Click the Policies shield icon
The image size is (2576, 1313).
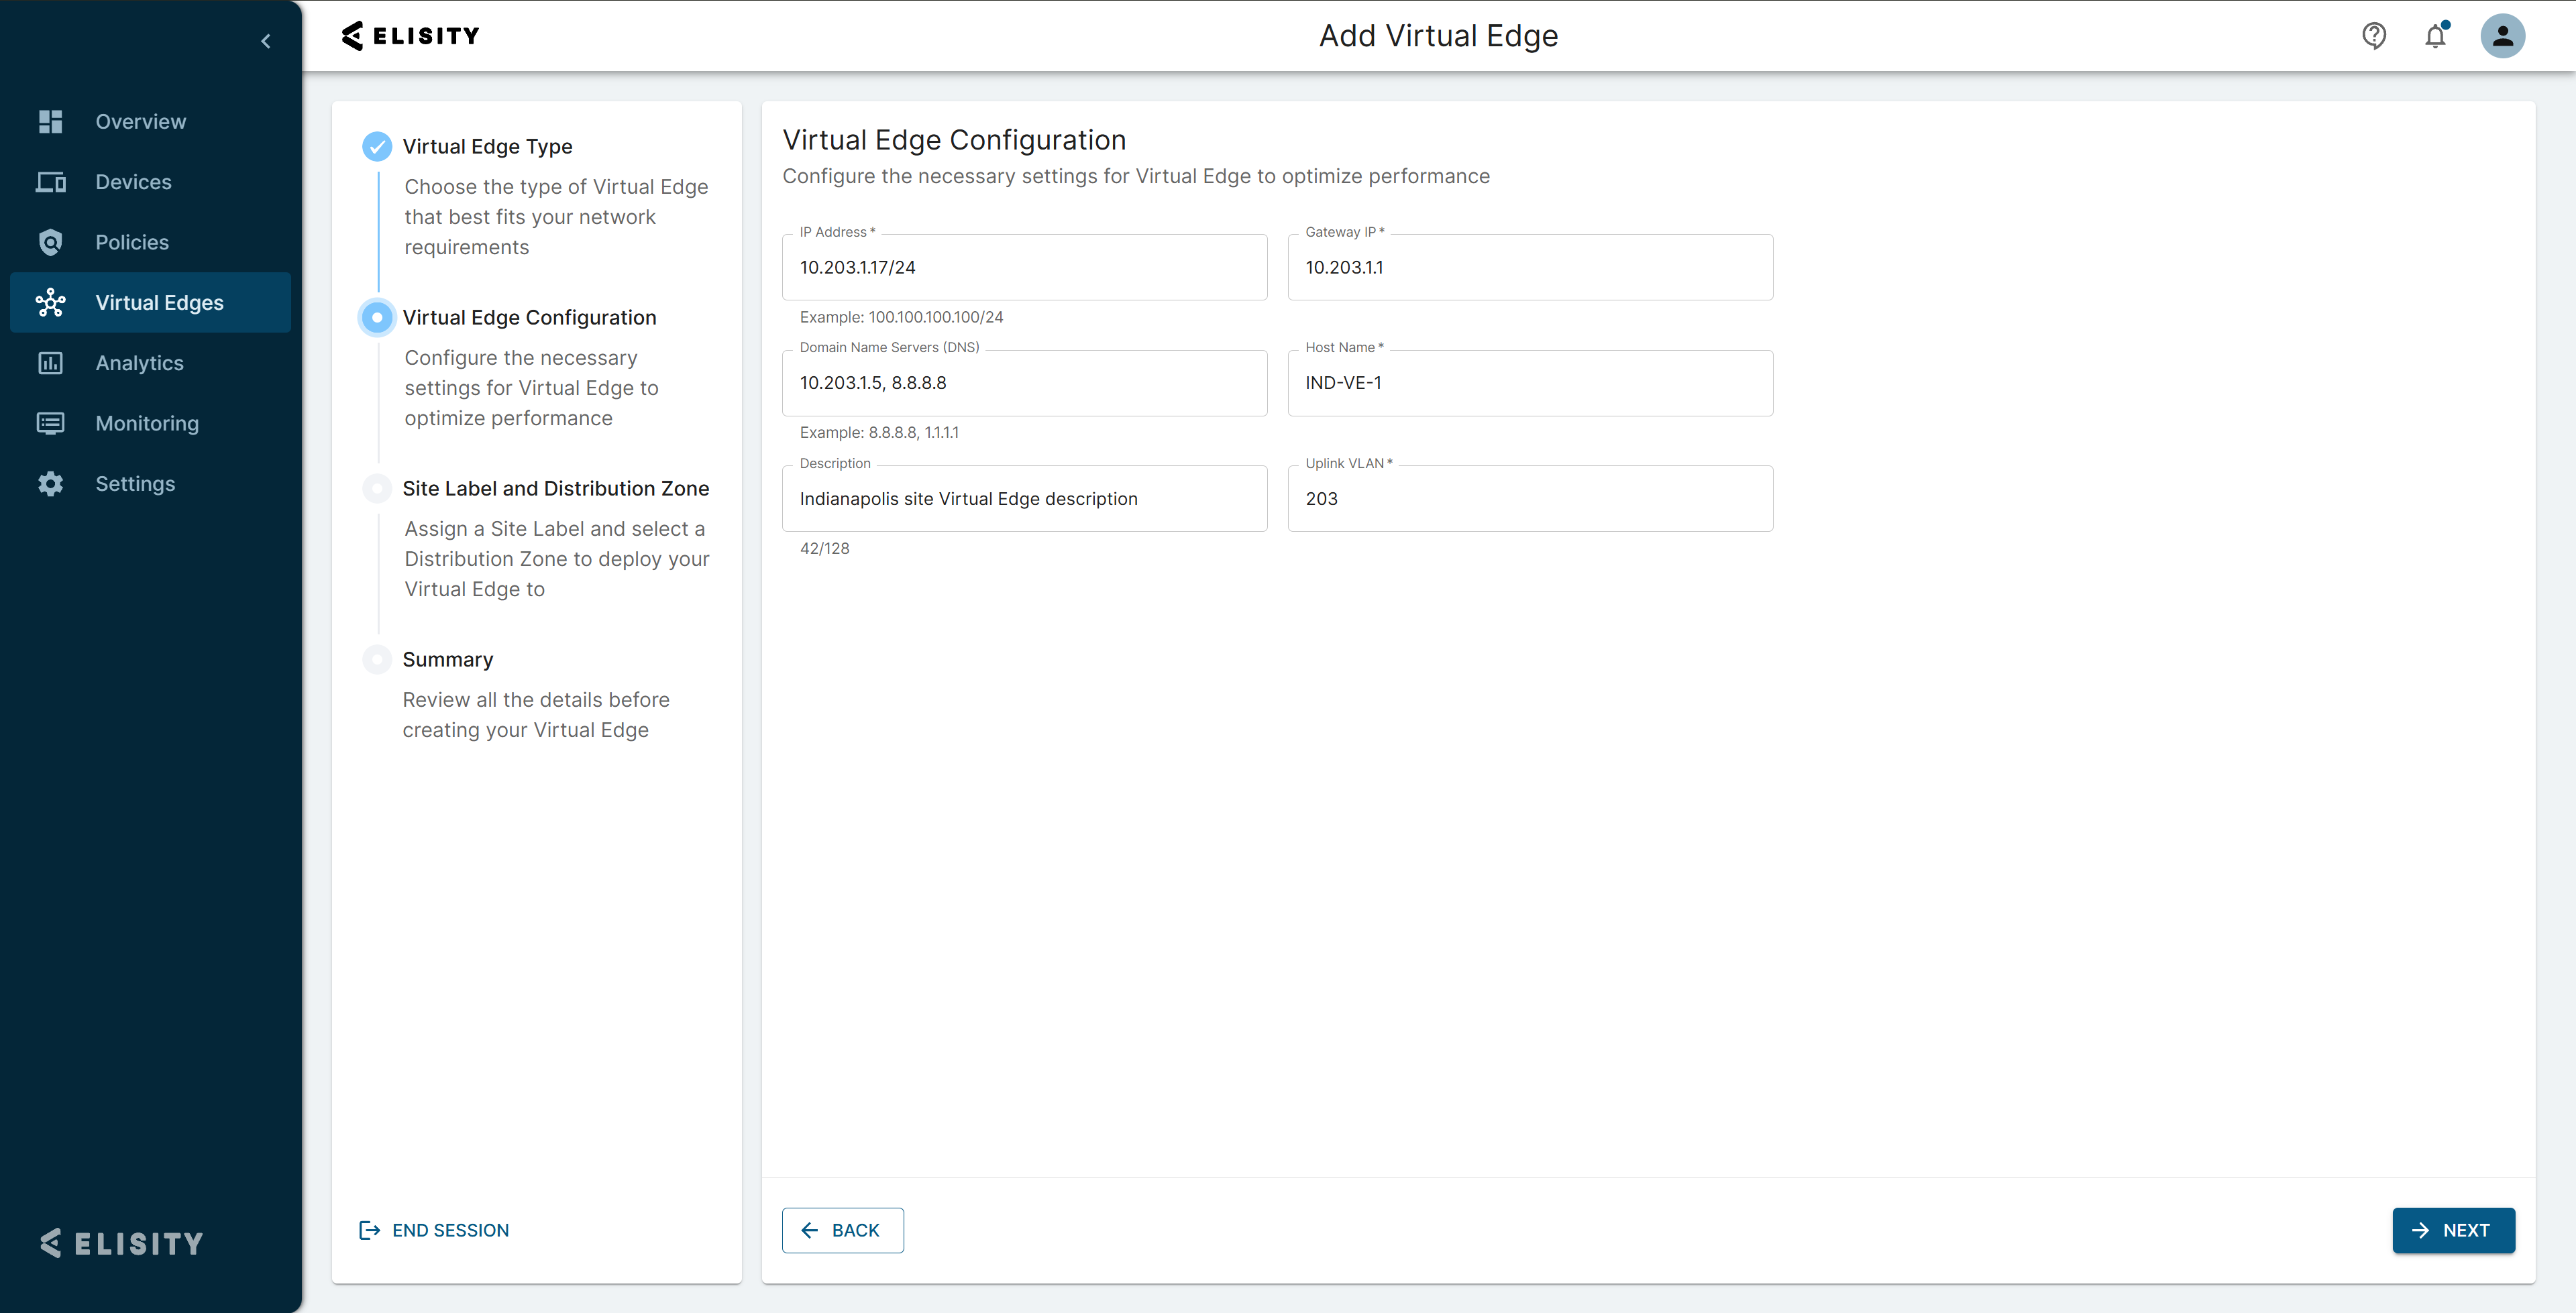pos(50,242)
